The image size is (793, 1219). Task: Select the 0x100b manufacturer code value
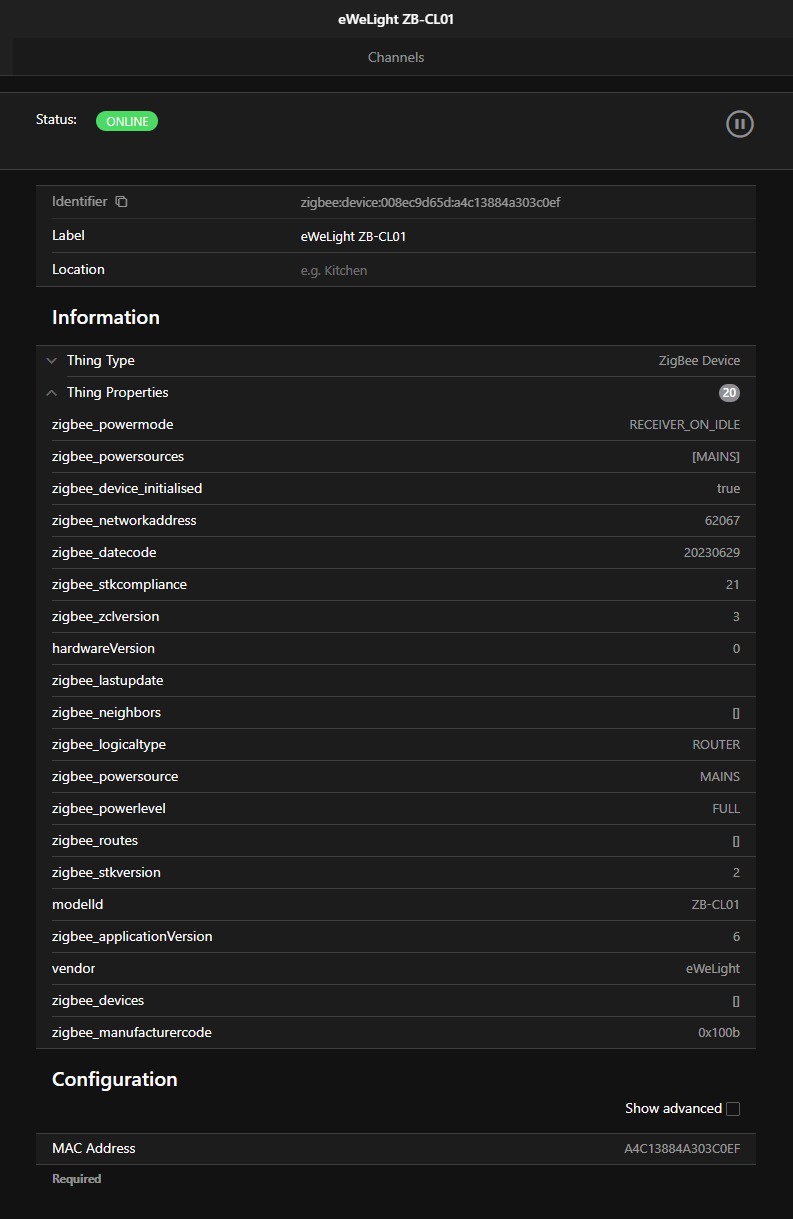719,1033
